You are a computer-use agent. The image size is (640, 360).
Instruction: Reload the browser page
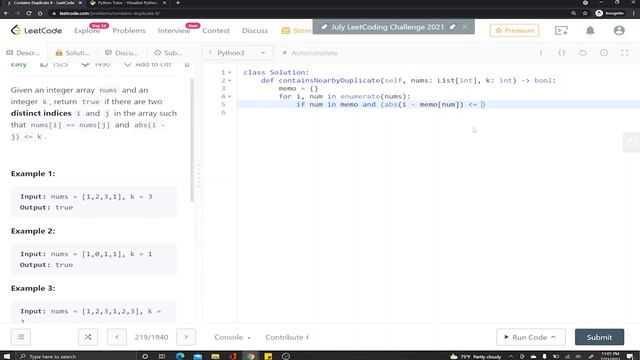[x=29, y=13]
